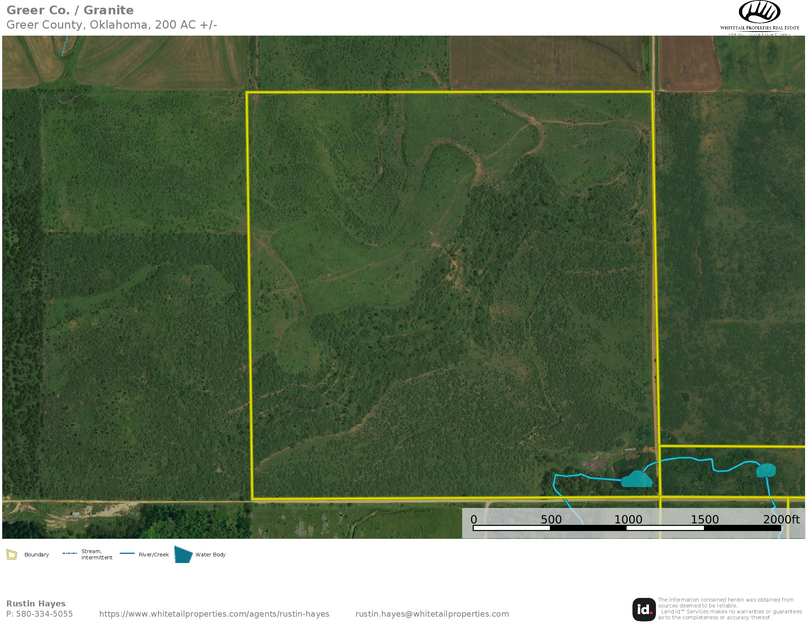Viewport: 808px width, 624px height.
Task: Click the Land id logo icon
Action: coord(644,609)
